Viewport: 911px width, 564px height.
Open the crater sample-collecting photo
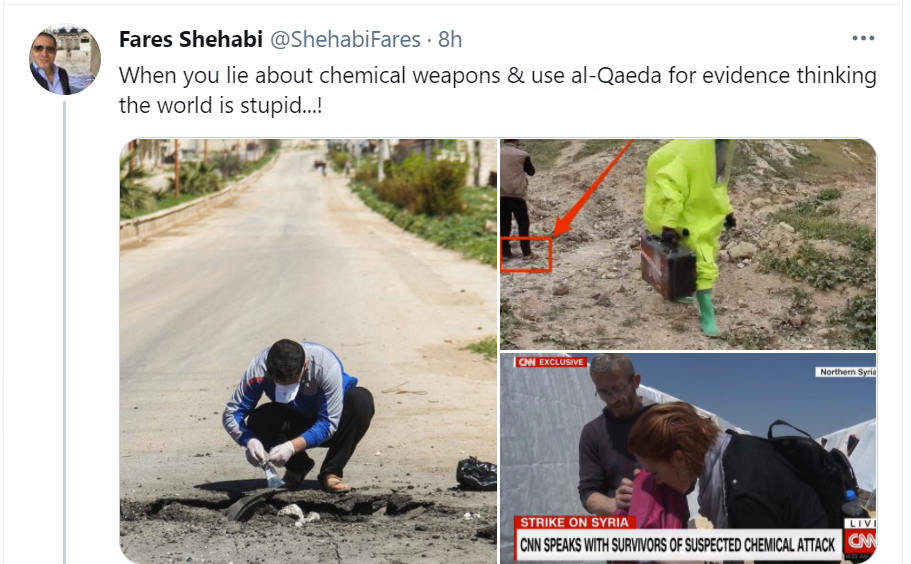click(309, 351)
